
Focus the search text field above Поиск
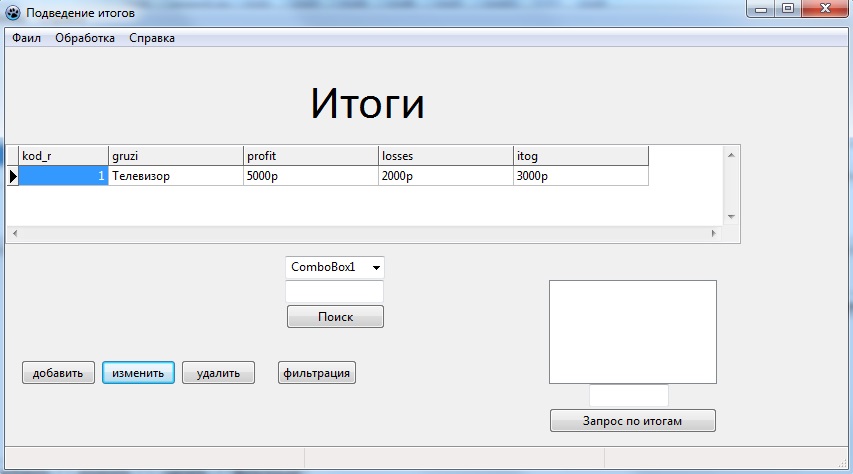tap(335, 292)
